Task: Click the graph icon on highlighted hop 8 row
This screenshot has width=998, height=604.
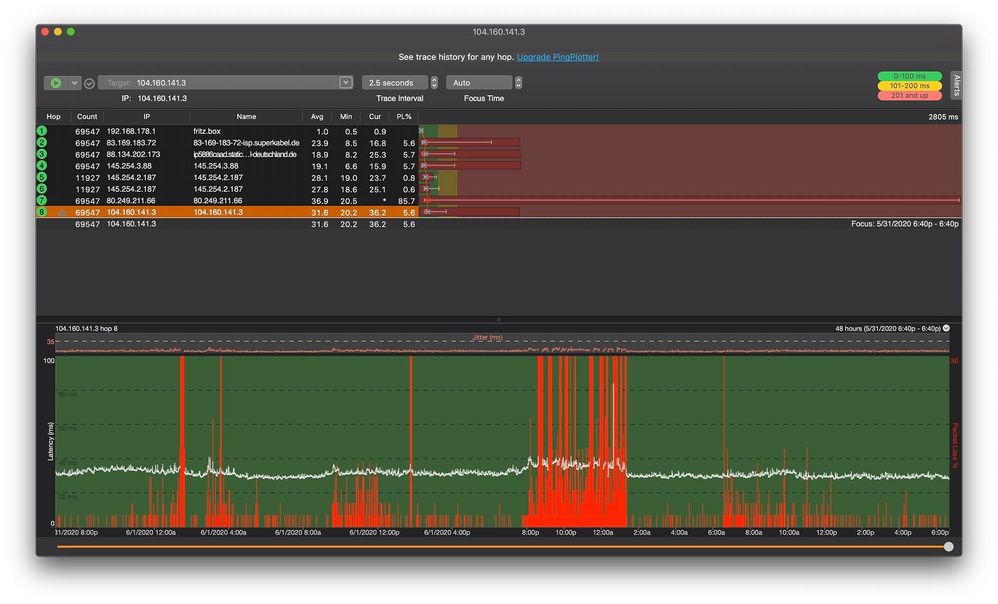Action: [62, 213]
